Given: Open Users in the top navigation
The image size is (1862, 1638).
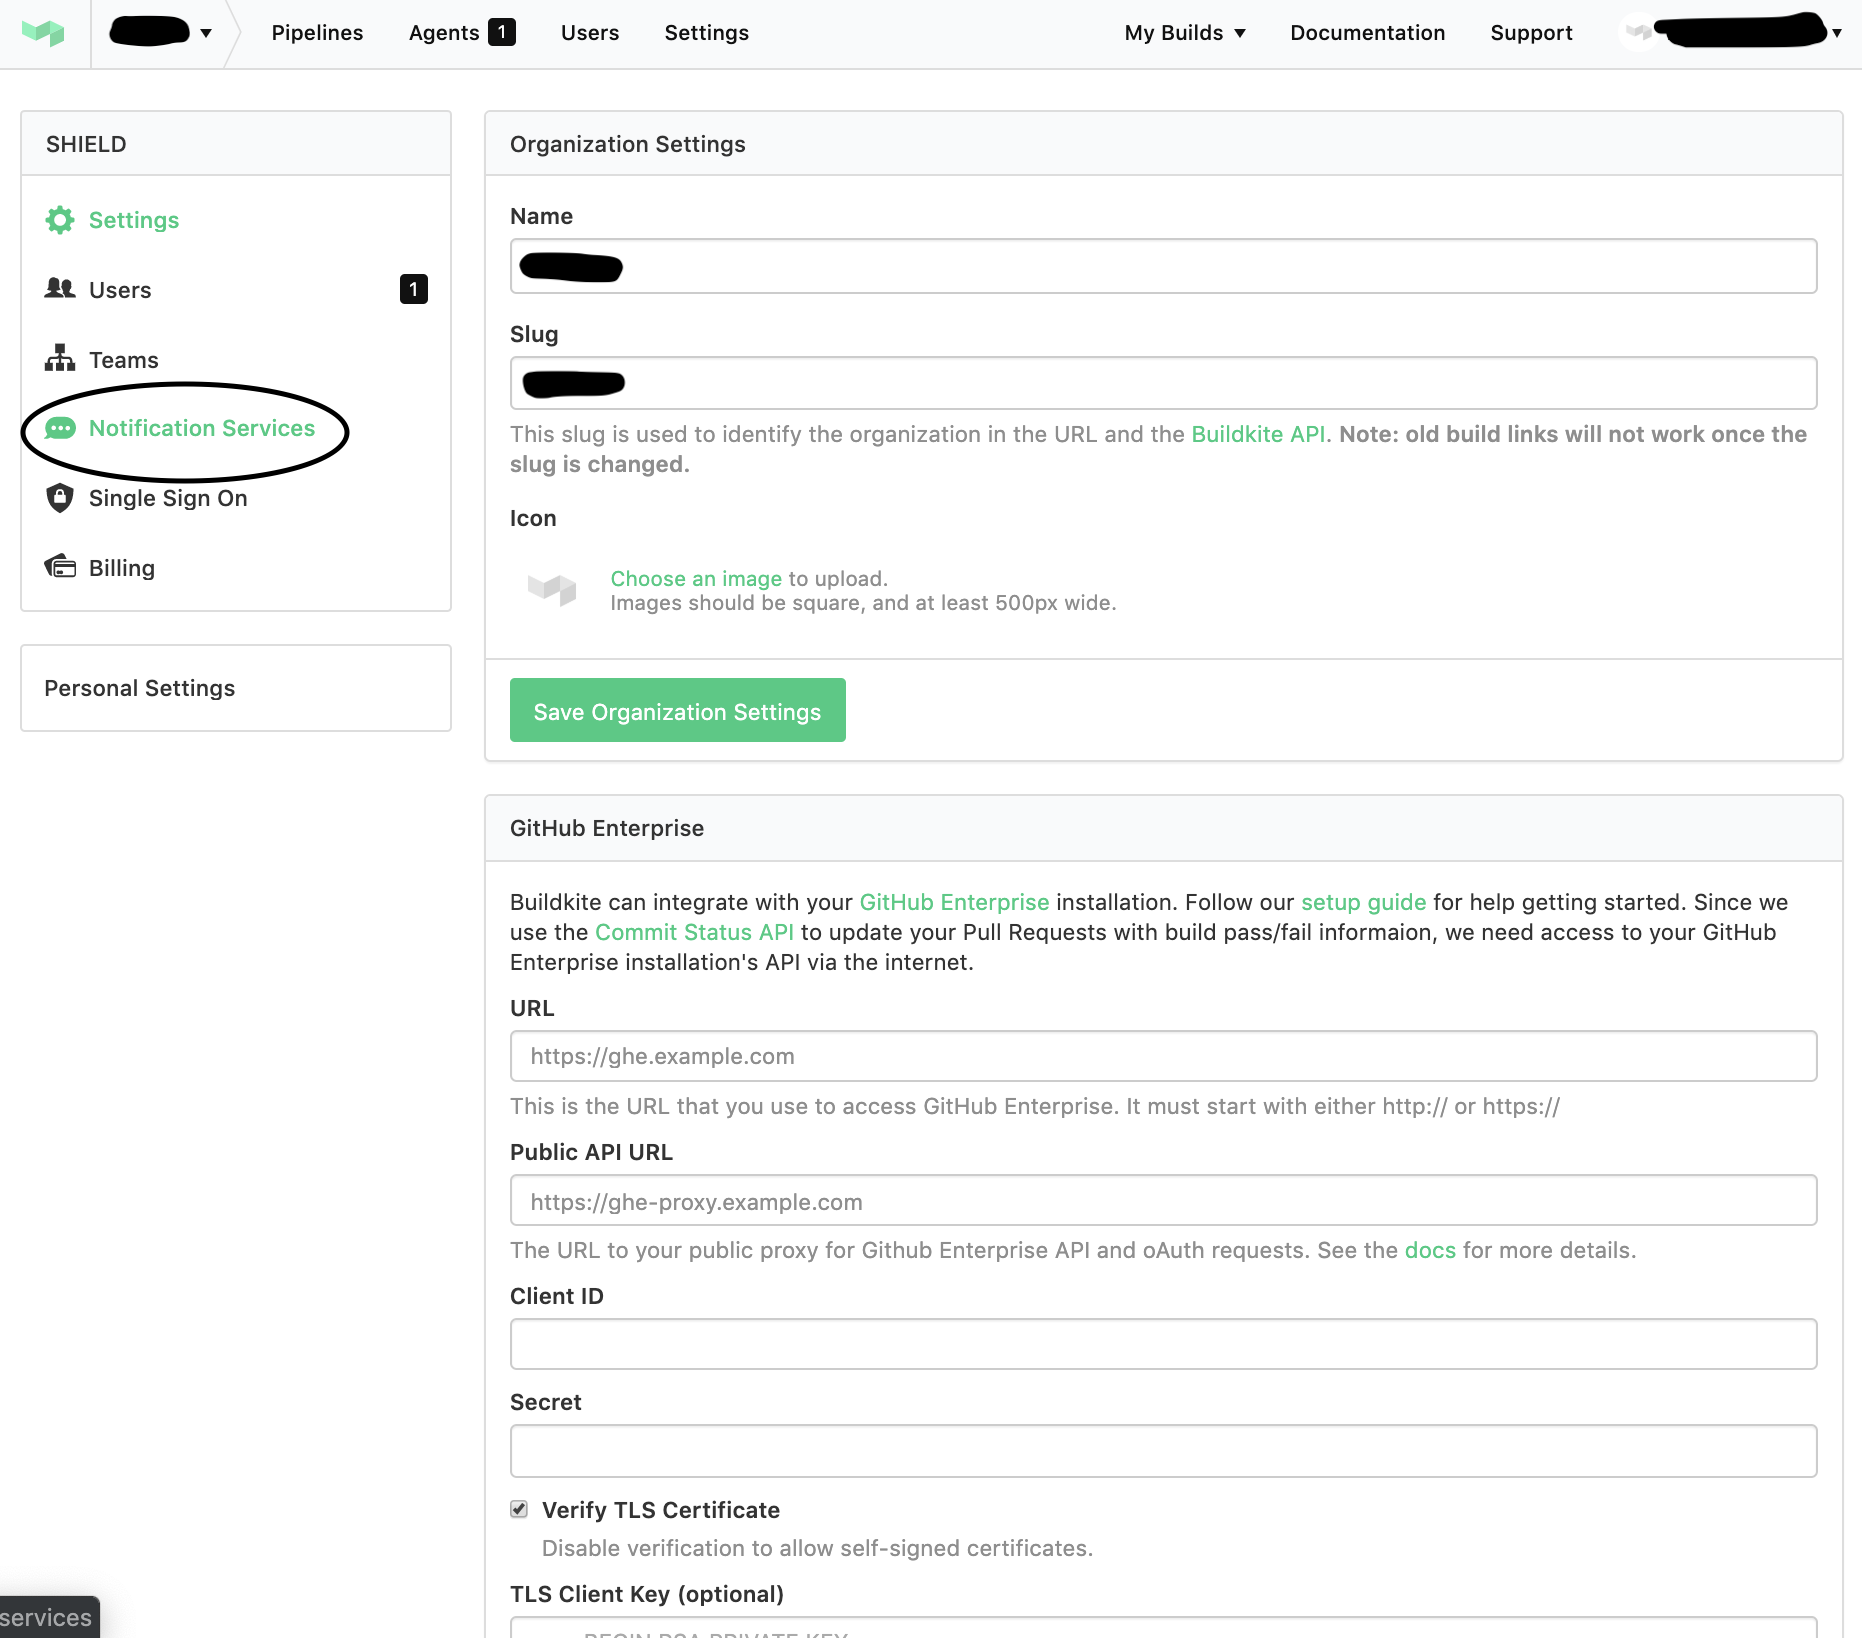Looking at the screenshot, I should (590, 33).
